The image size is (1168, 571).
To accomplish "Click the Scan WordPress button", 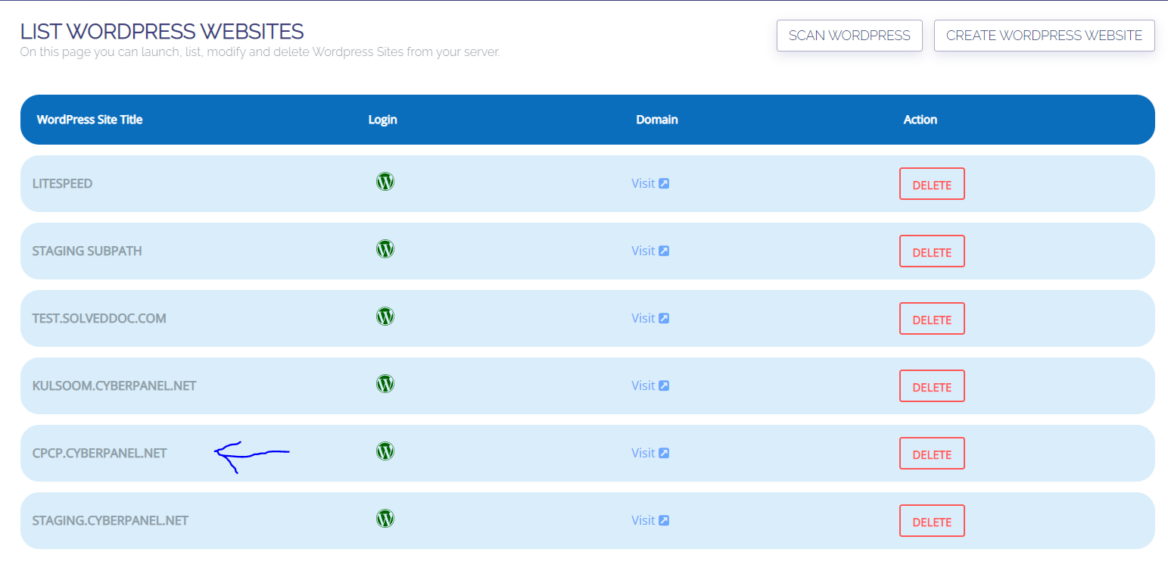I will (849, 35).
